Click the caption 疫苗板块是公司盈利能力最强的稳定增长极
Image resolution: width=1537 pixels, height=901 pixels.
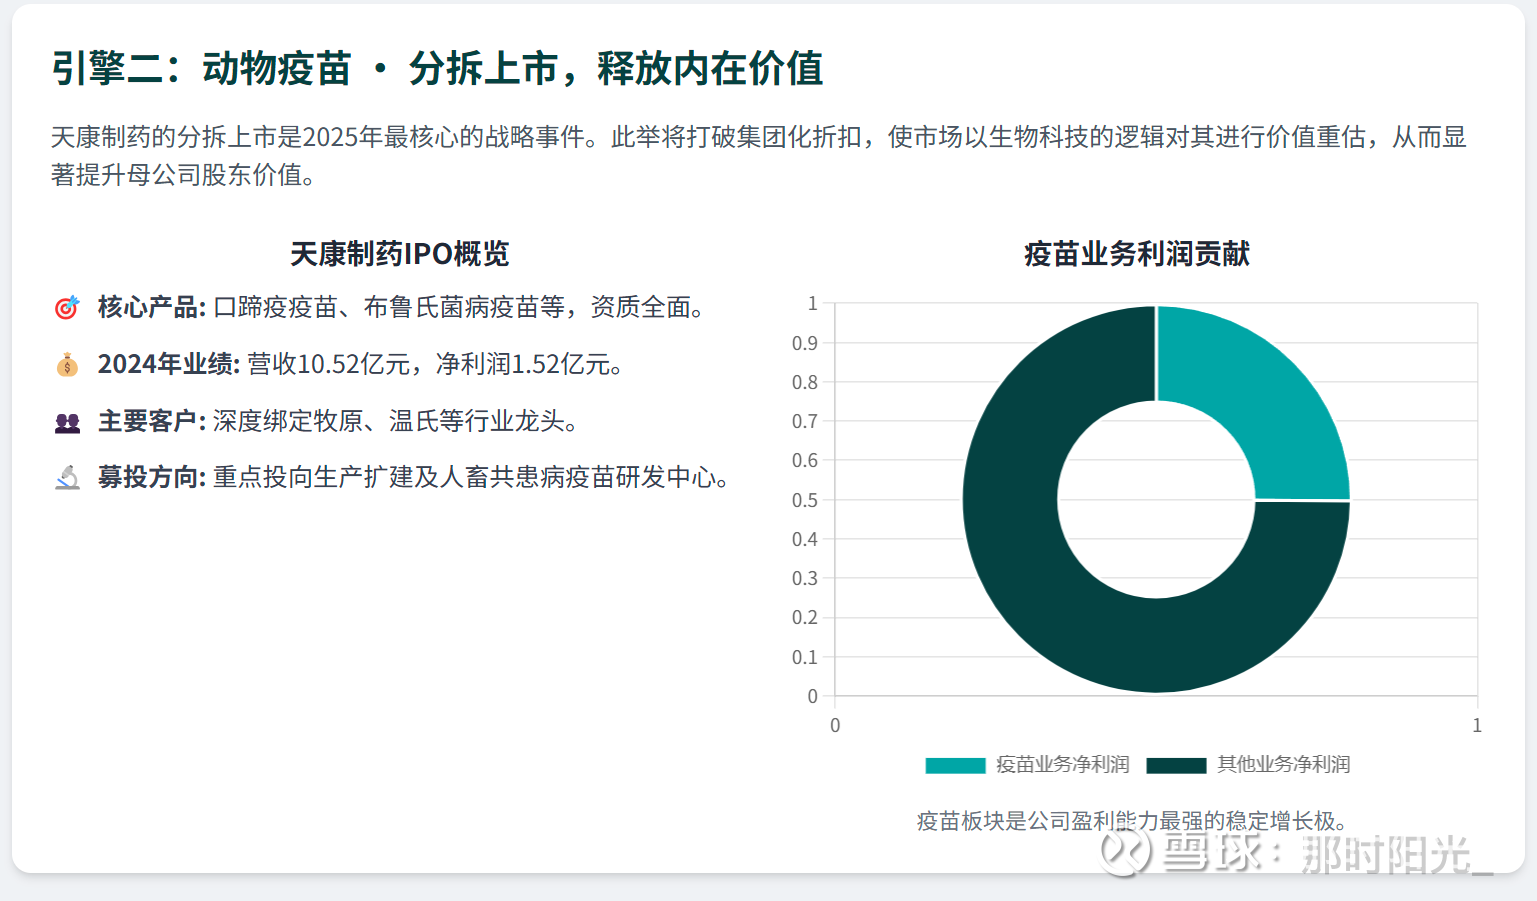tap(1126, 822)
